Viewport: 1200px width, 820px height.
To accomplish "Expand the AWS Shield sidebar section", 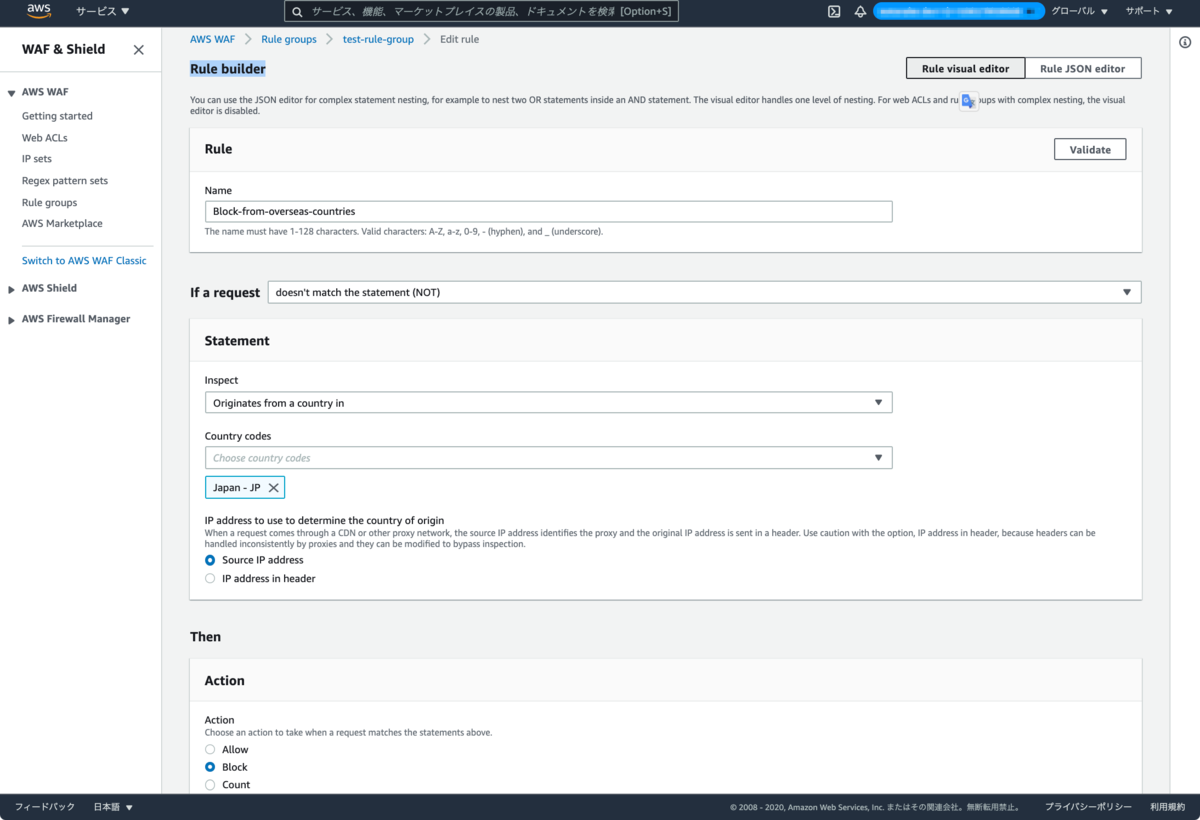I will [x=11, y=288].
